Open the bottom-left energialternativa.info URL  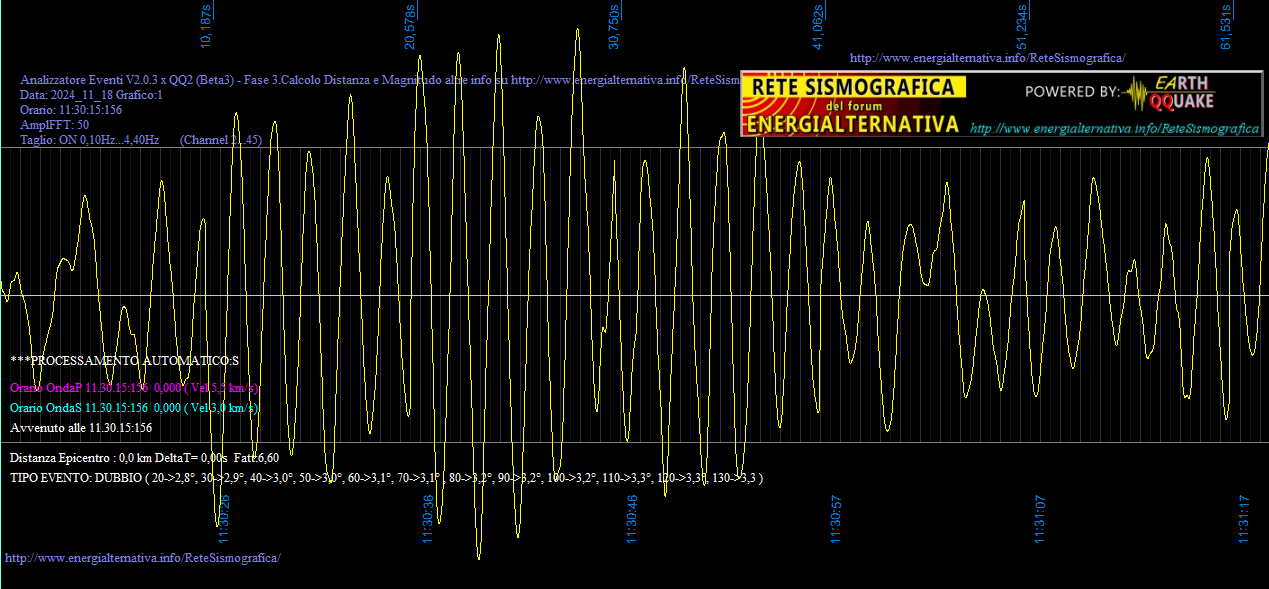[143, 557]
